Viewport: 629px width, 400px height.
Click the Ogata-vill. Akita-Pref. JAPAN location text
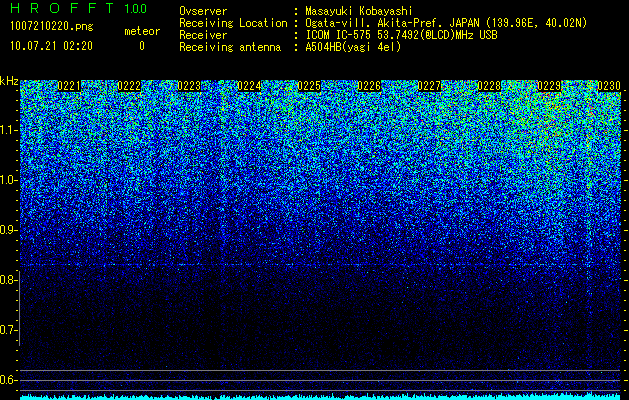tap(446, 23)
